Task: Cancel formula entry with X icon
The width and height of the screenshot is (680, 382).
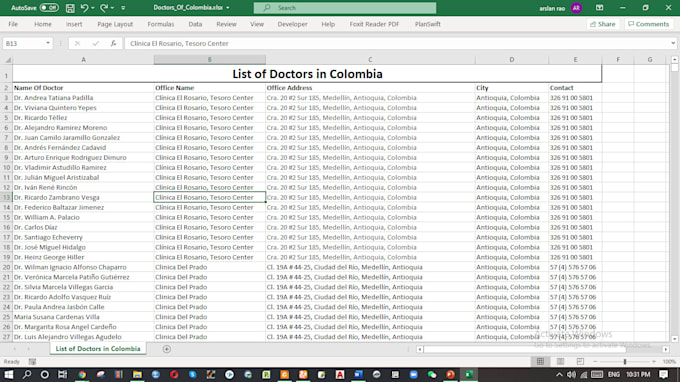Action: pyautogui.click(x=77, y=43)
